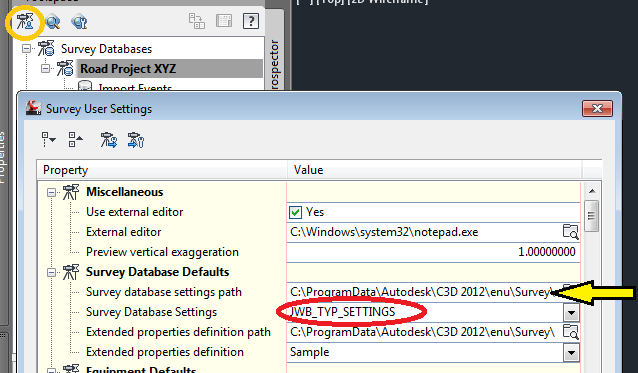The width and height of the screenshot is (638, 373).
Task: Toggle the item preview list icon
Action: click(224, 21)
